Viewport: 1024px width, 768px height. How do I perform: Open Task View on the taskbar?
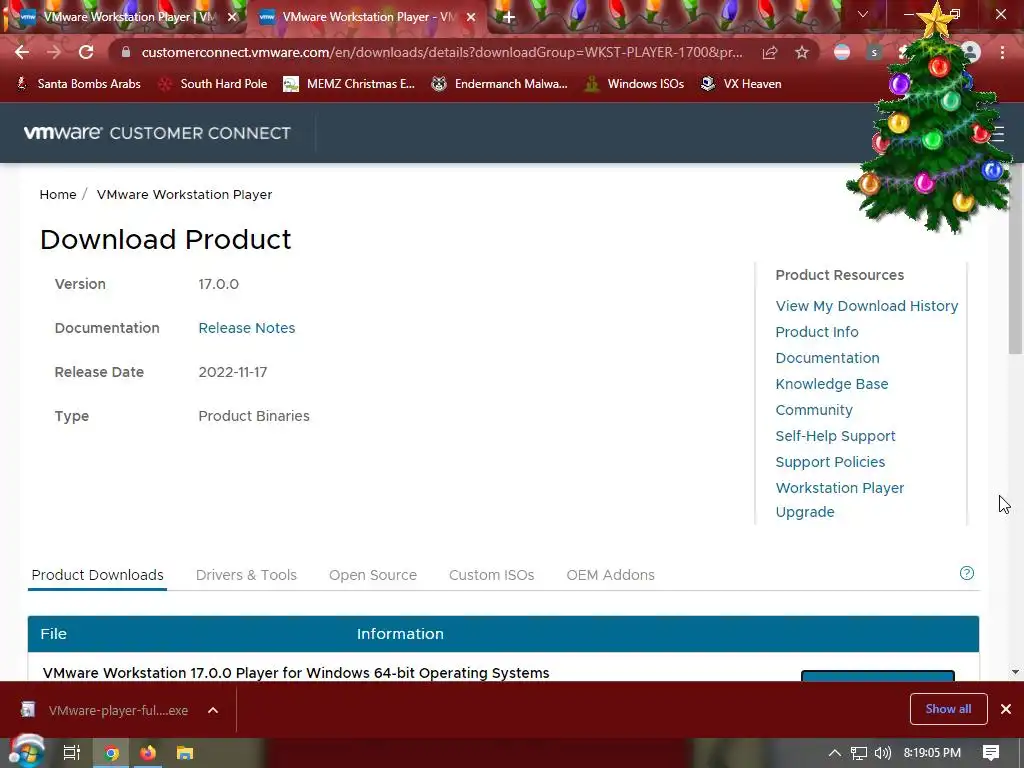click(x=72, y=753)
